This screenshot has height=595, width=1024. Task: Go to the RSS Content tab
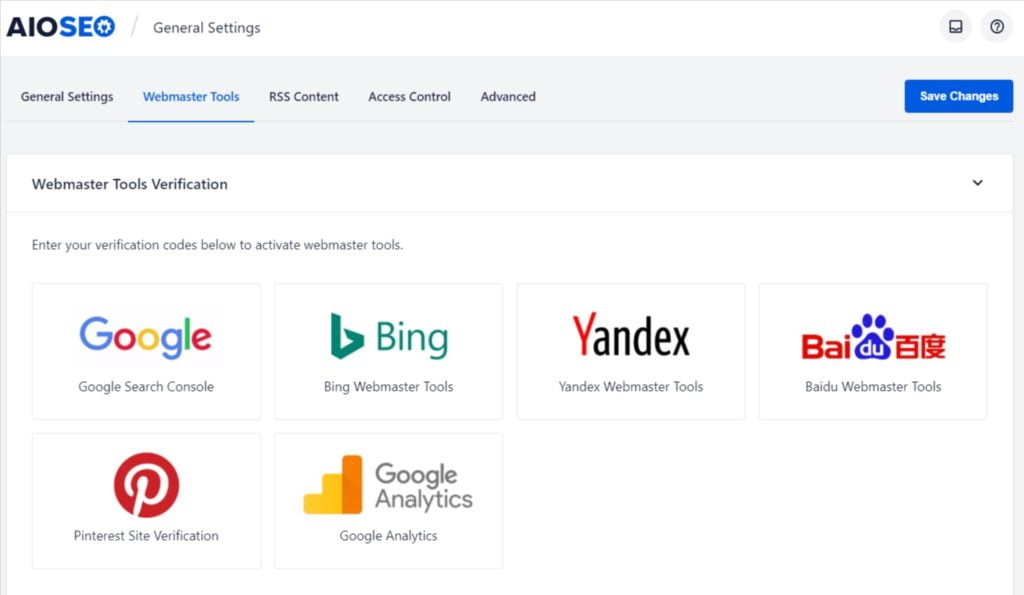click(304, 97)
